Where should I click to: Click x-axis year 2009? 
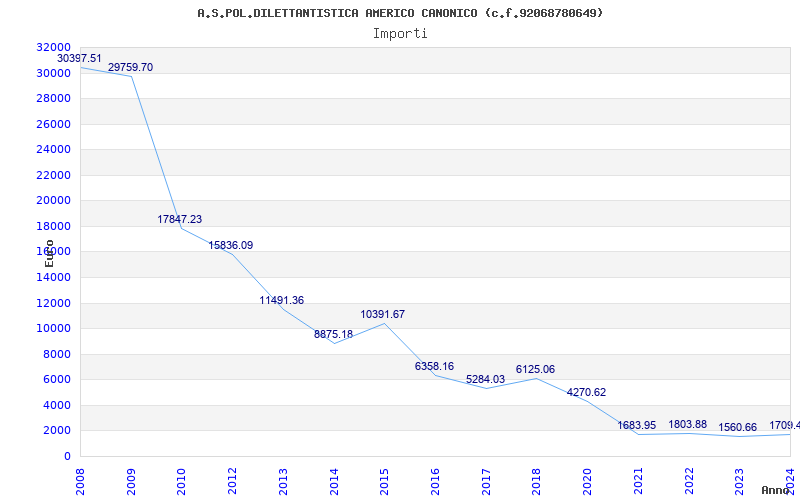point(131,482)
